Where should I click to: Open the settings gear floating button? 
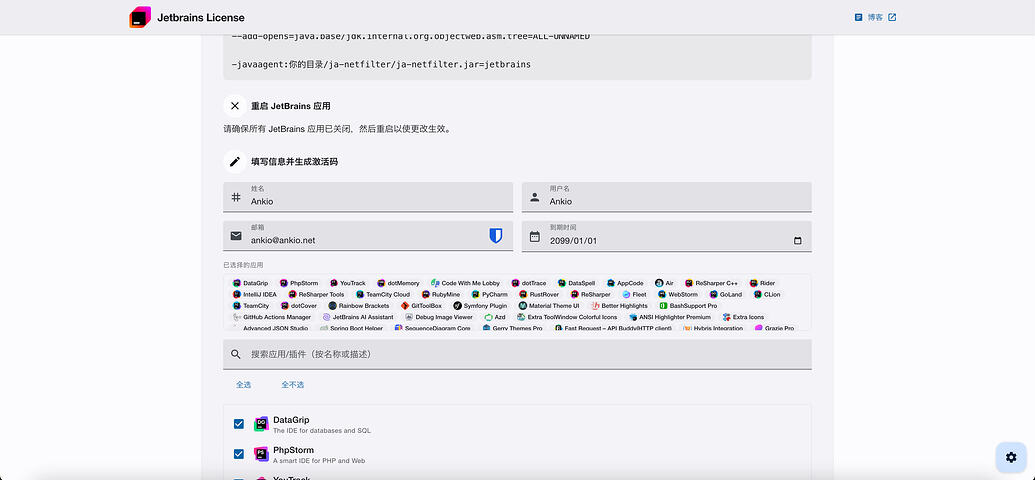pyautogui.click(x=1011, y=457)
